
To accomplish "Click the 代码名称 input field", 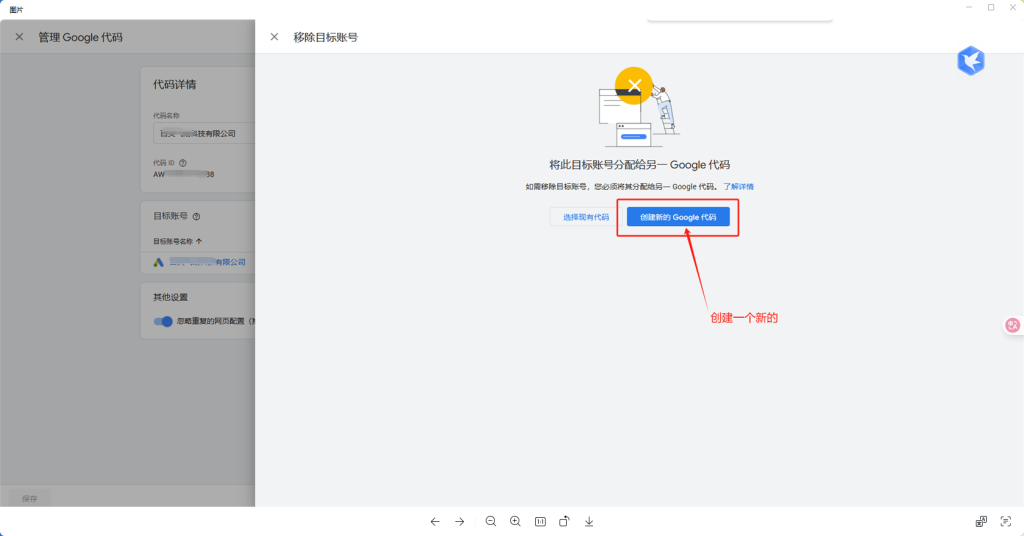I will (x=204, y=133).
